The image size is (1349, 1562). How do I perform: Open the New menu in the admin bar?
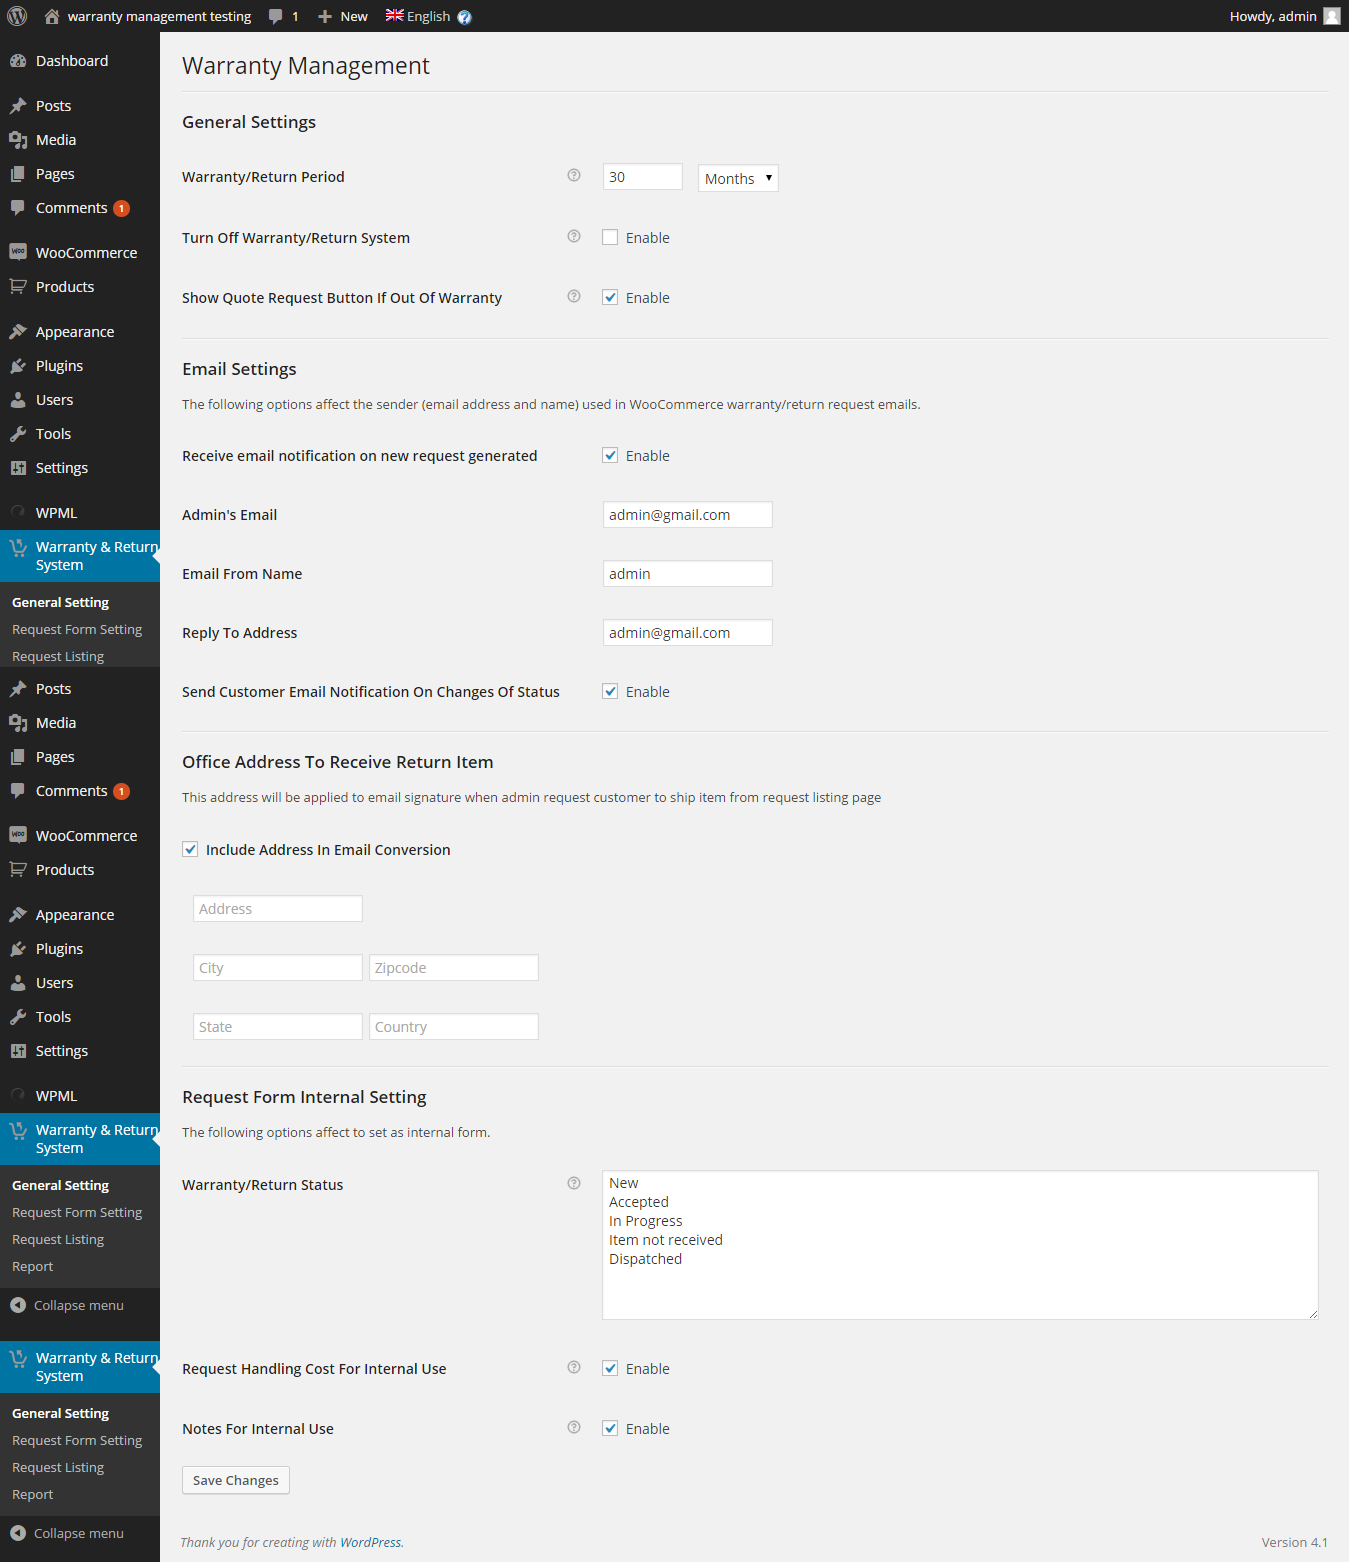point(343,16)
